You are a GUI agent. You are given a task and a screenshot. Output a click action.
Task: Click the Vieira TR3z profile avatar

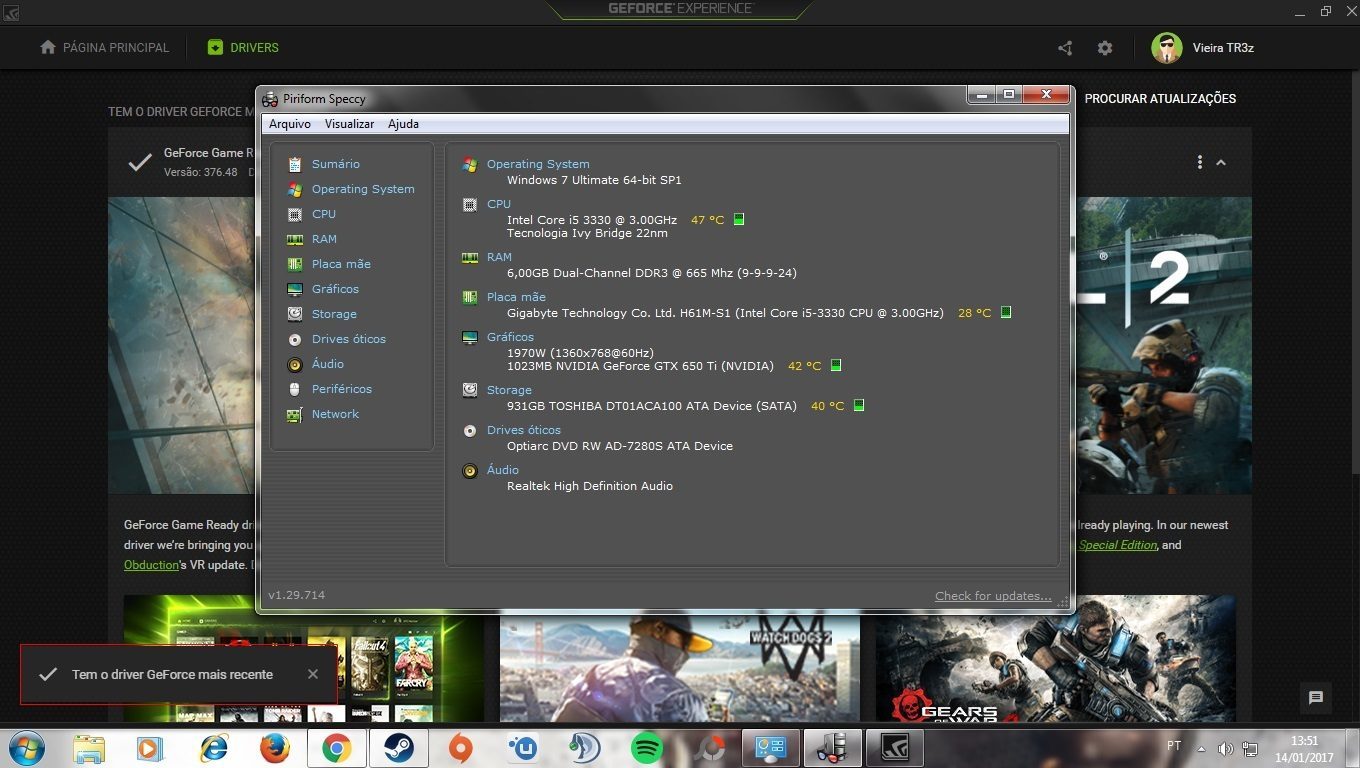pyautogui.click(x=1167, y=48)
